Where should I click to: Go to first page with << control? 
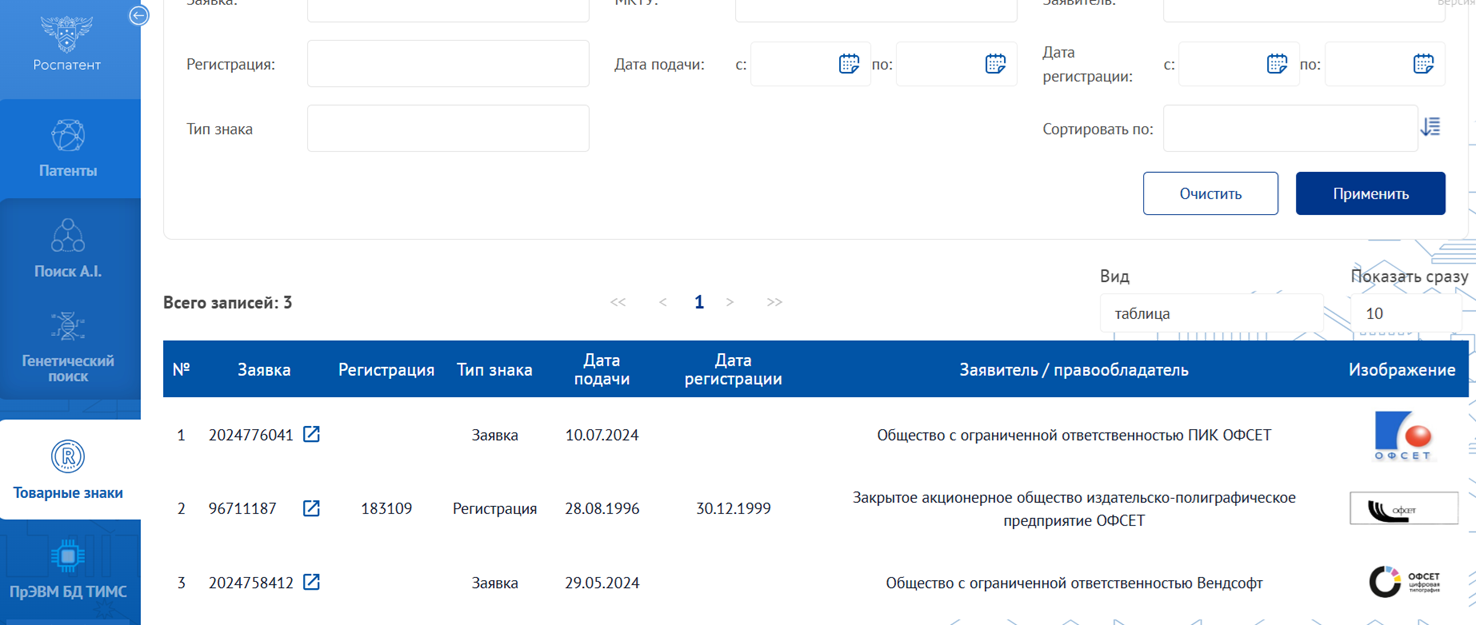[x=618, y=302]
